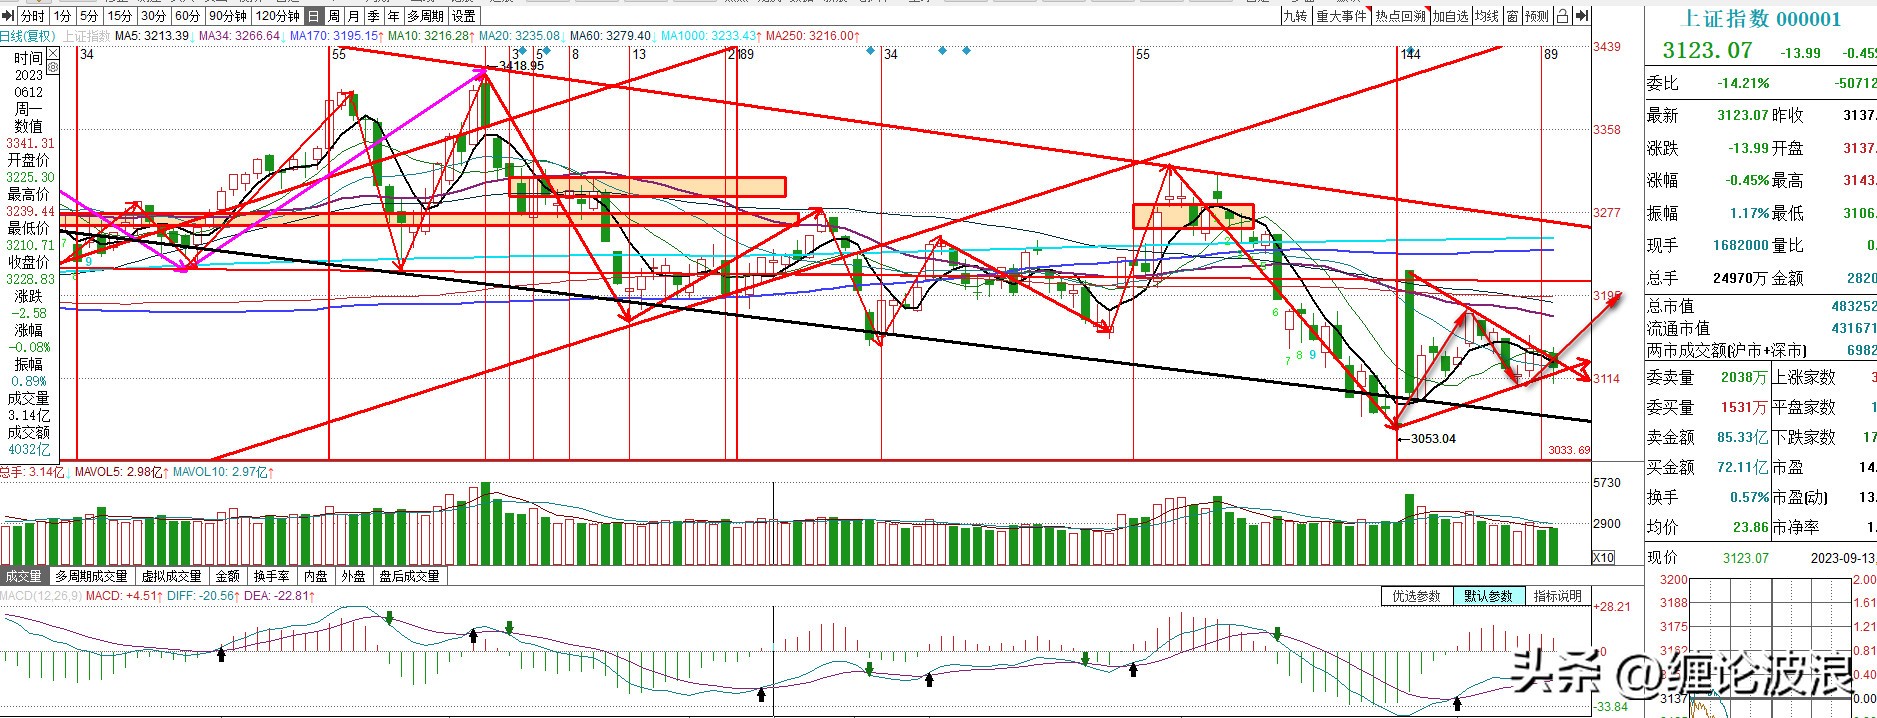Switch to 周 weekly period

tap(334, 16)
